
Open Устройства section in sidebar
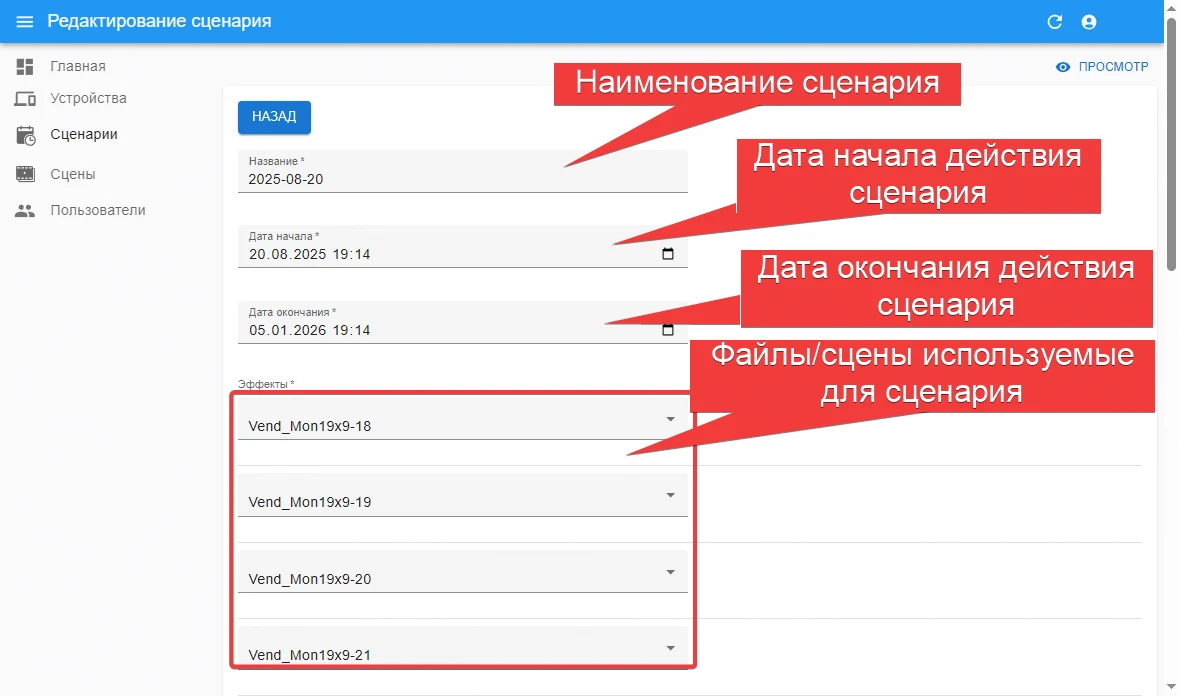[88, 99]
